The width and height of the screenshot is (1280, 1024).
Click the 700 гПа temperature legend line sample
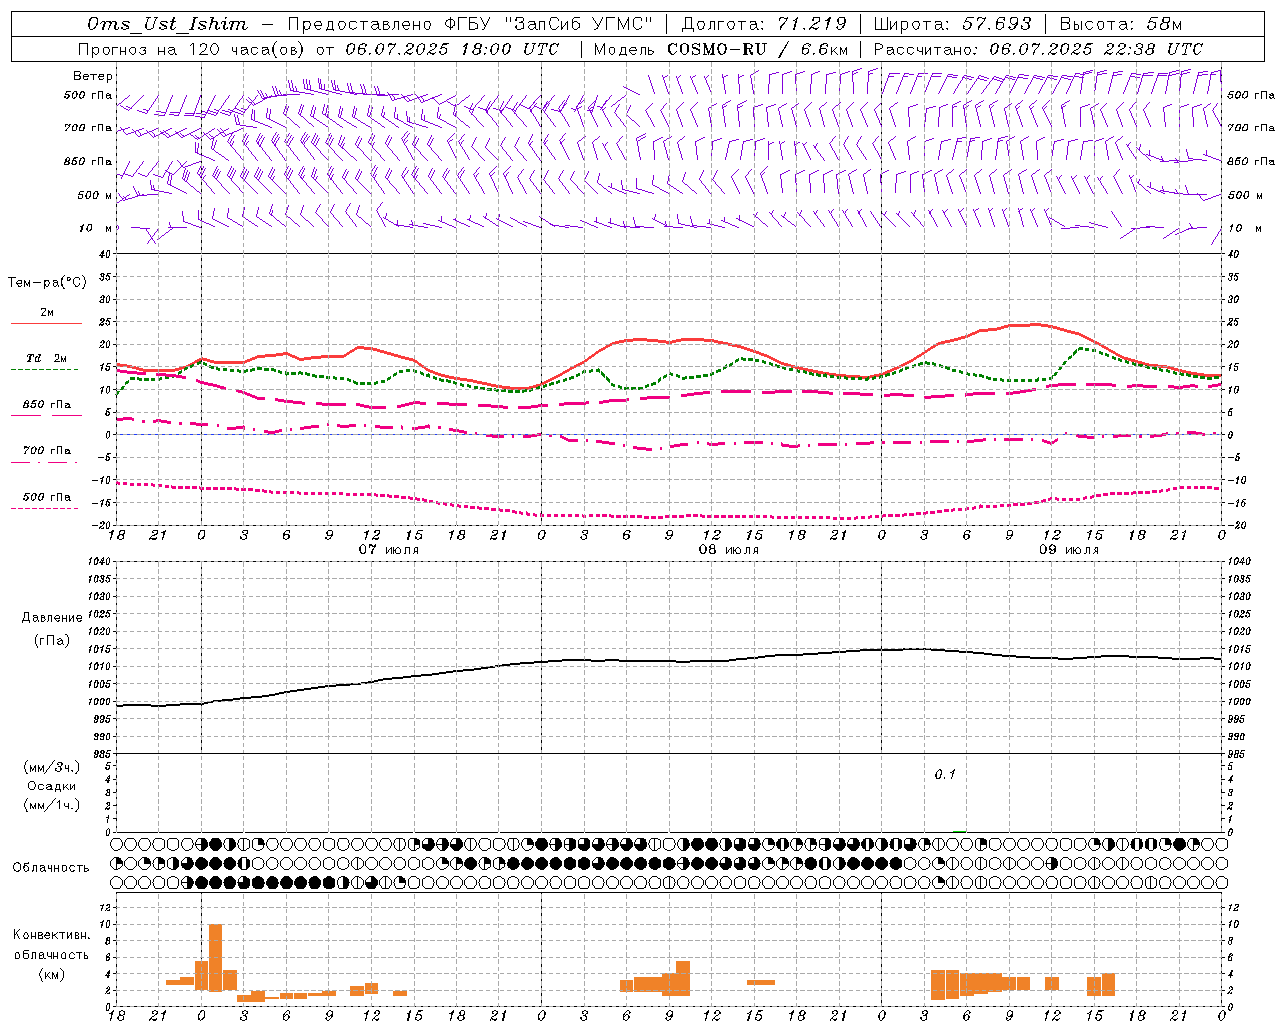[x=46, y=462]
